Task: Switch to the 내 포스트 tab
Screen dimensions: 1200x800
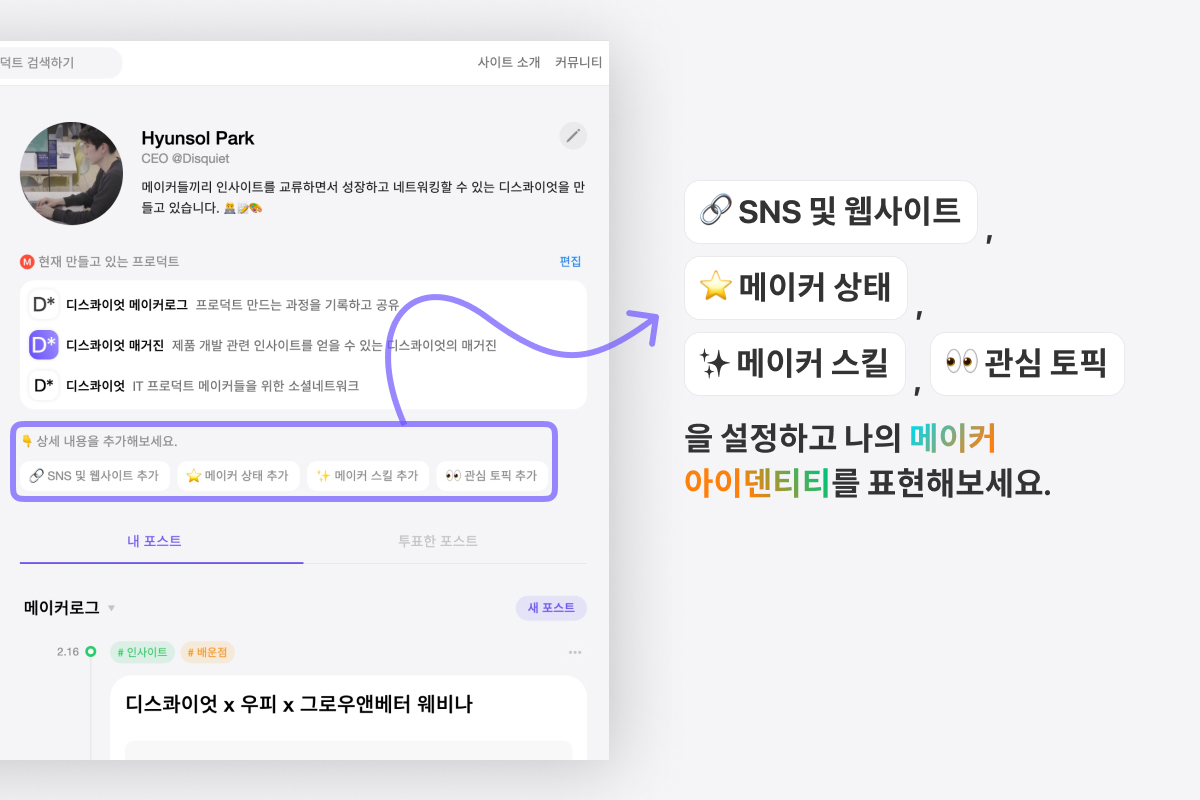Action: coord(154,541)
